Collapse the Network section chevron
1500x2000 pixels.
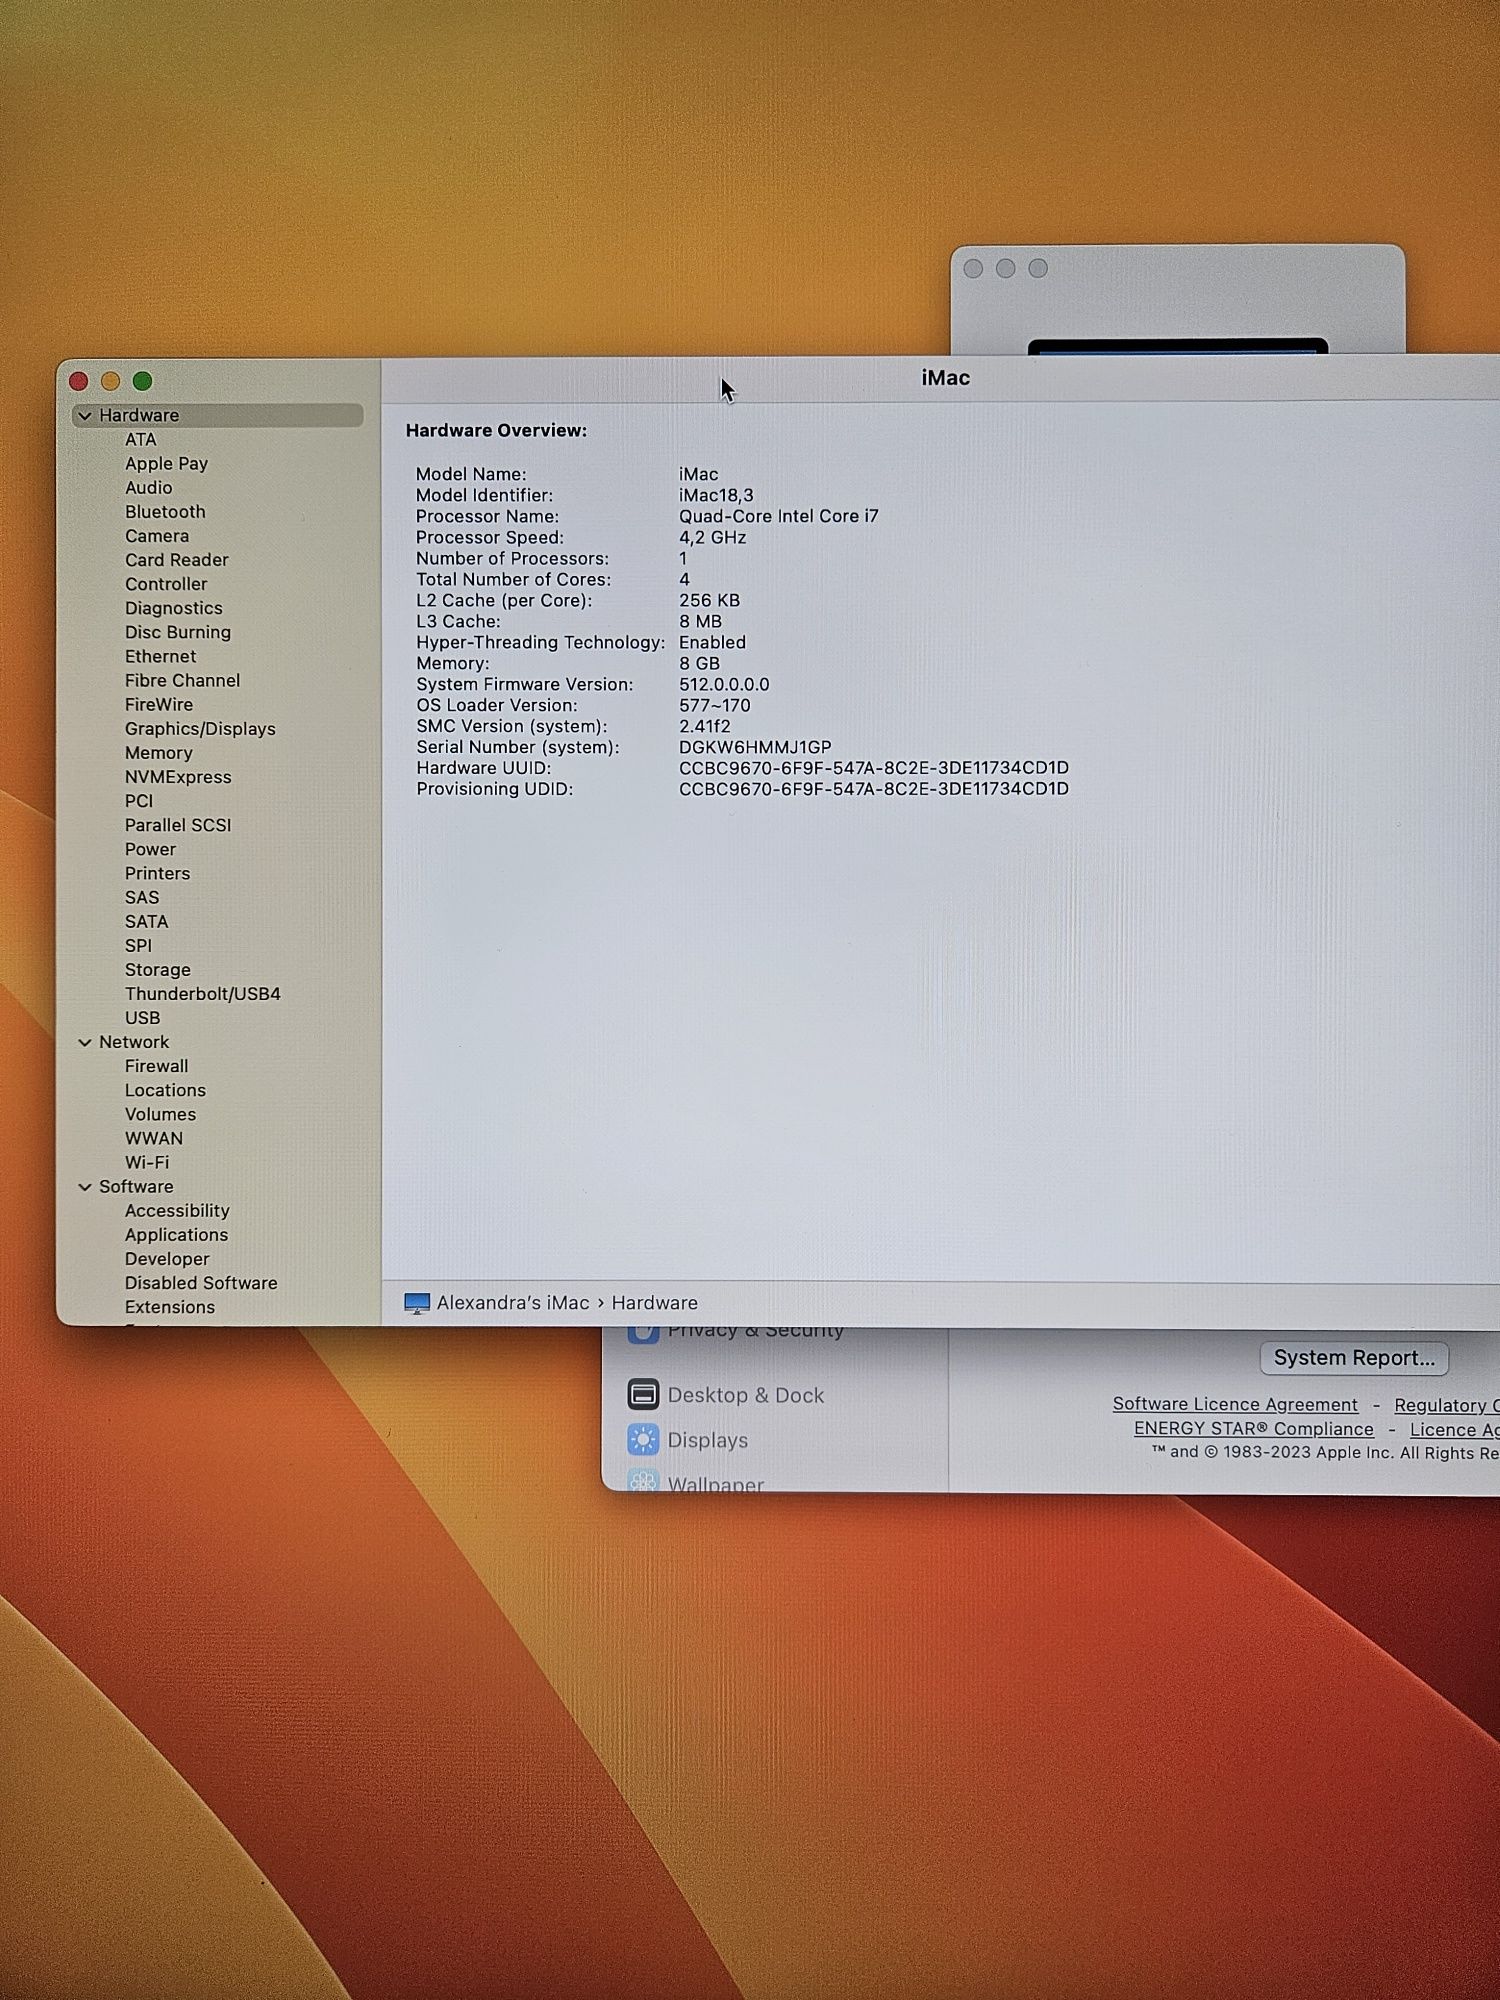click(85, 1042)
